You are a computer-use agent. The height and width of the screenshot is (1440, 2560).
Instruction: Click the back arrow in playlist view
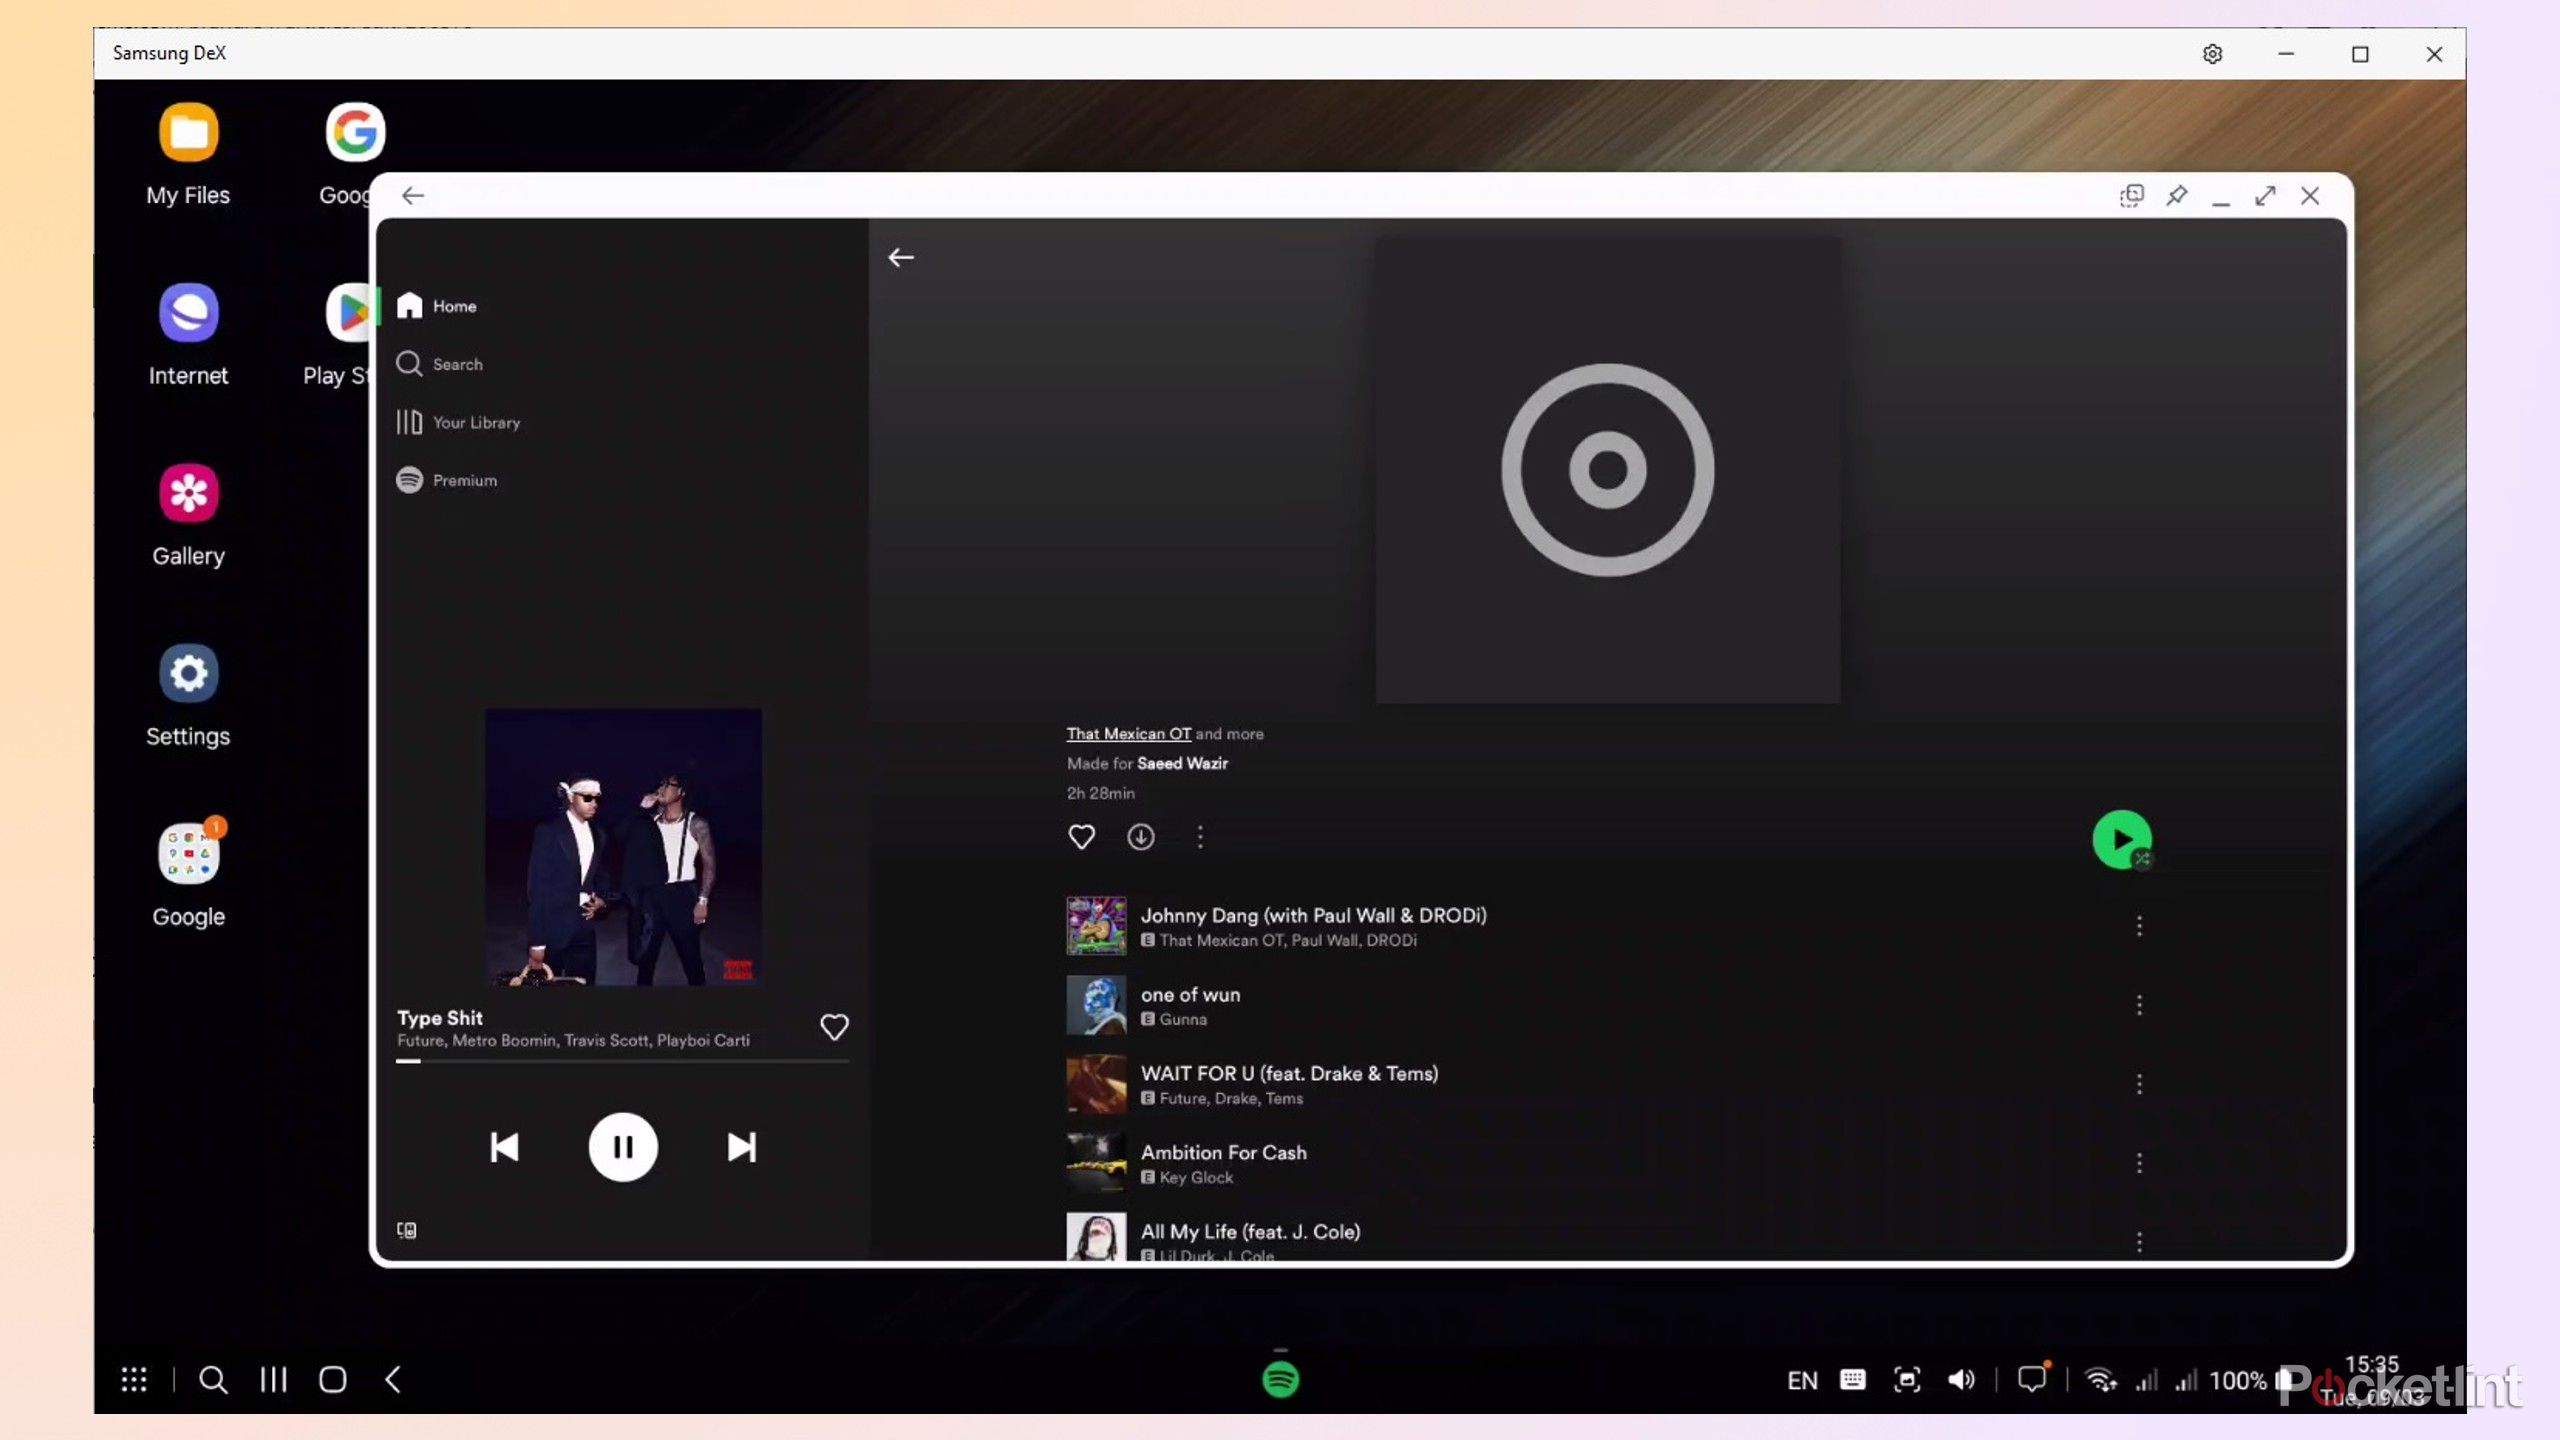coord(901,257)
